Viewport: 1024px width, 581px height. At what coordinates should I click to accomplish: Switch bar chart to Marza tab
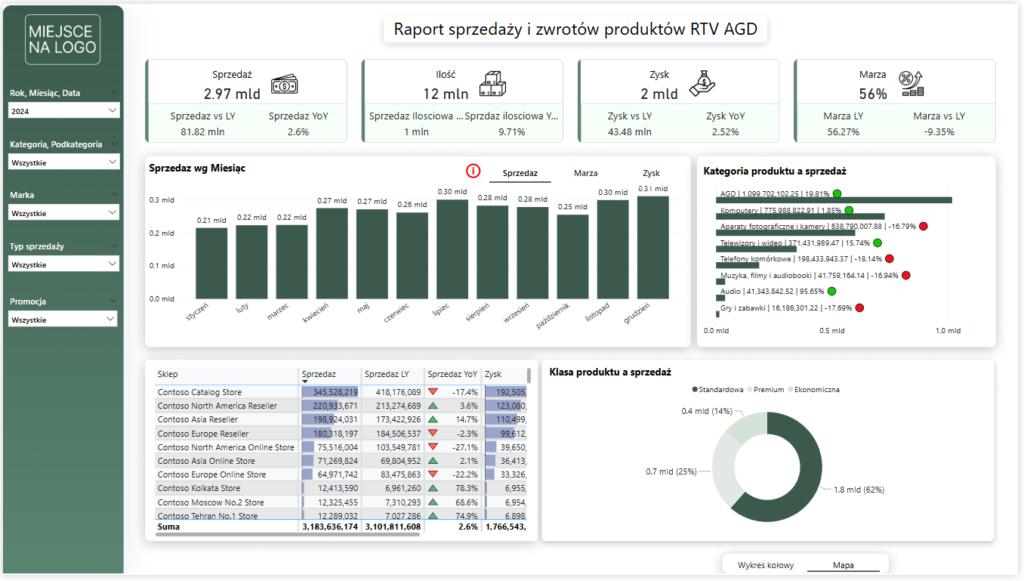coord(585,173)
